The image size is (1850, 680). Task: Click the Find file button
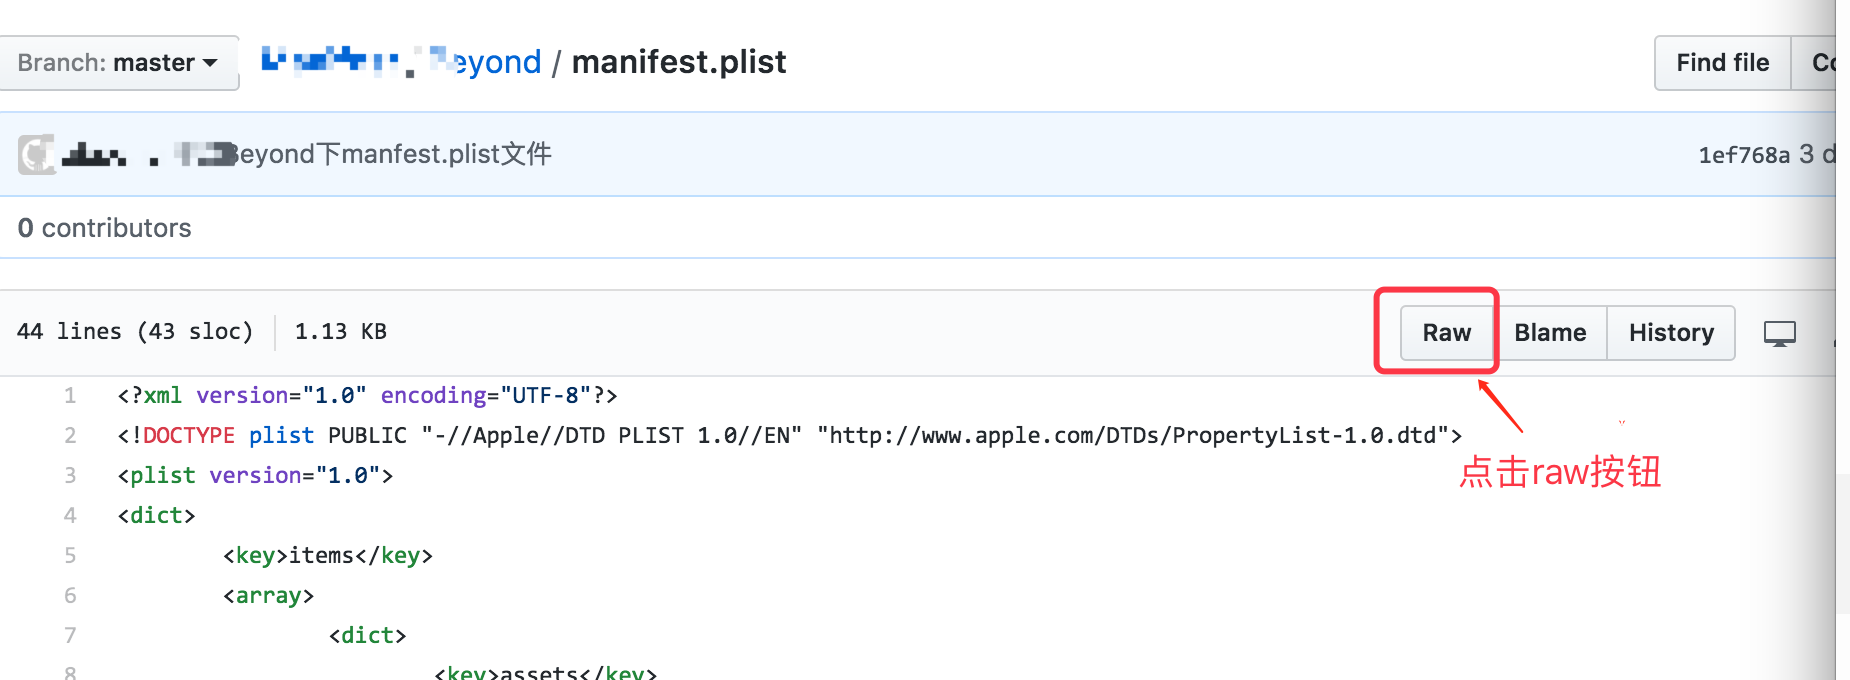(x=1722, y=63)
